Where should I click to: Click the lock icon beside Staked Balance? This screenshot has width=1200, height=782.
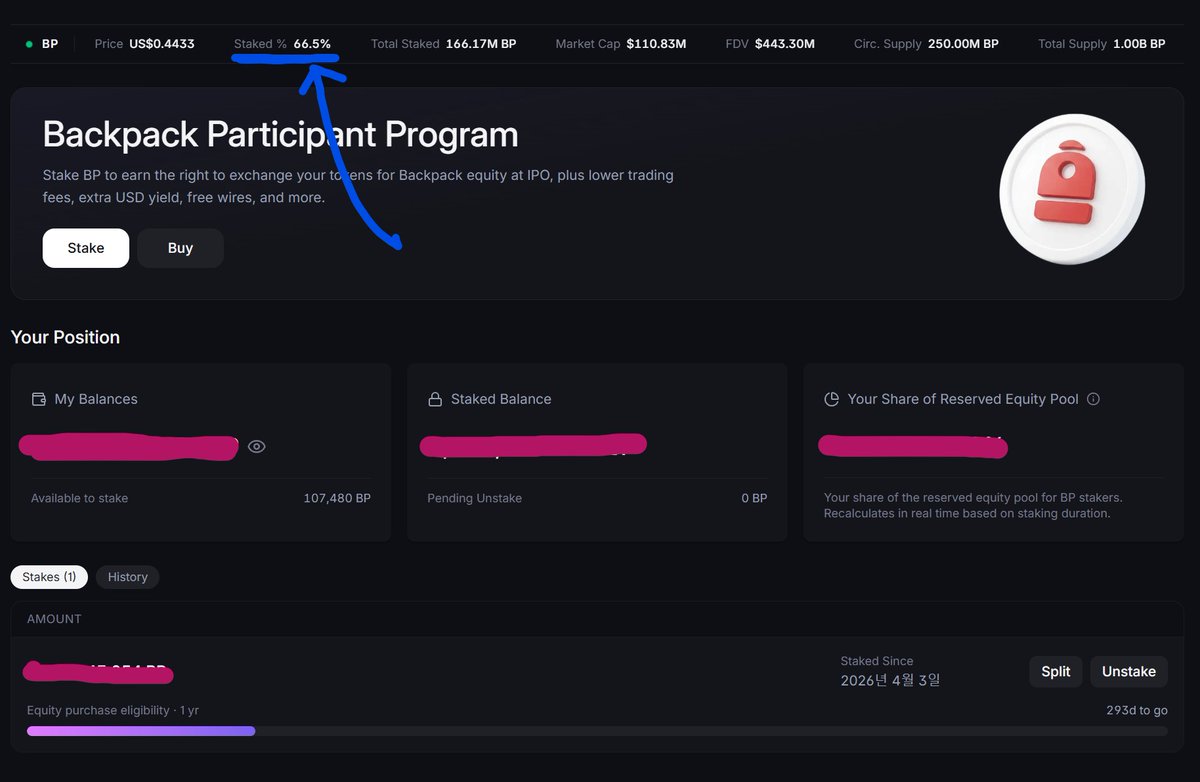[435, 399]
